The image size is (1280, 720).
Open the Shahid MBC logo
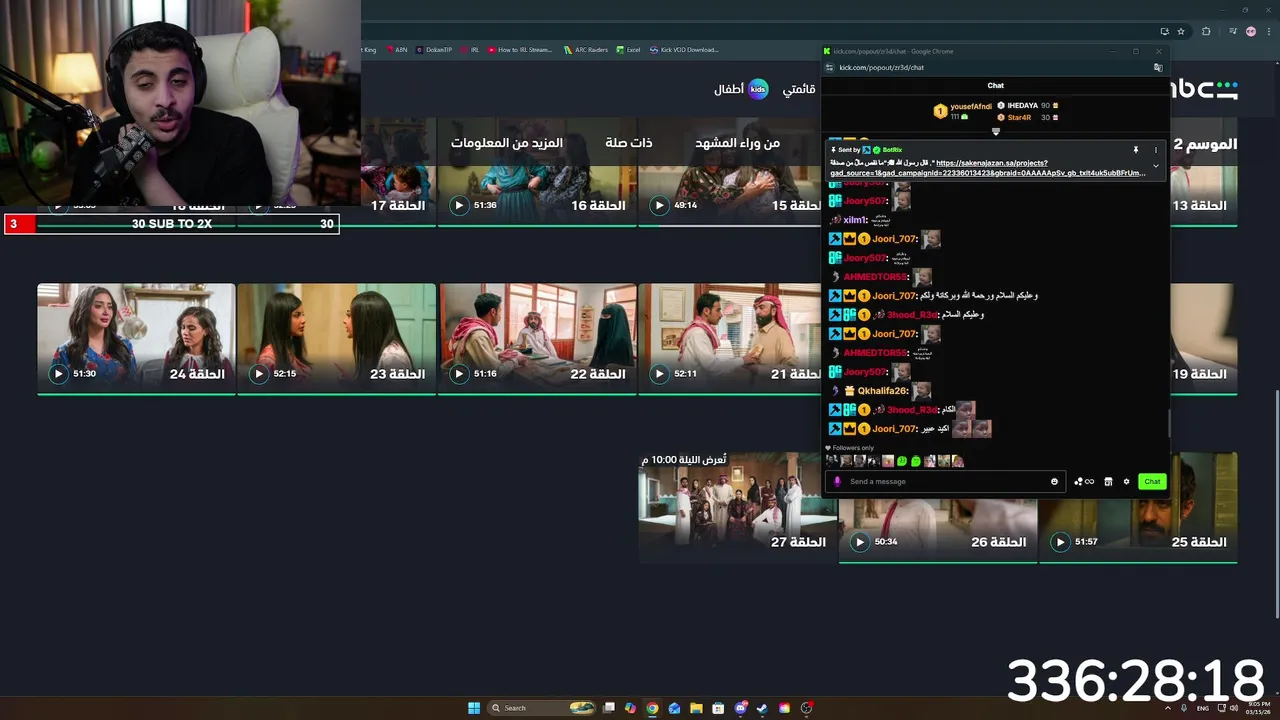click(x=1204, y=90)
